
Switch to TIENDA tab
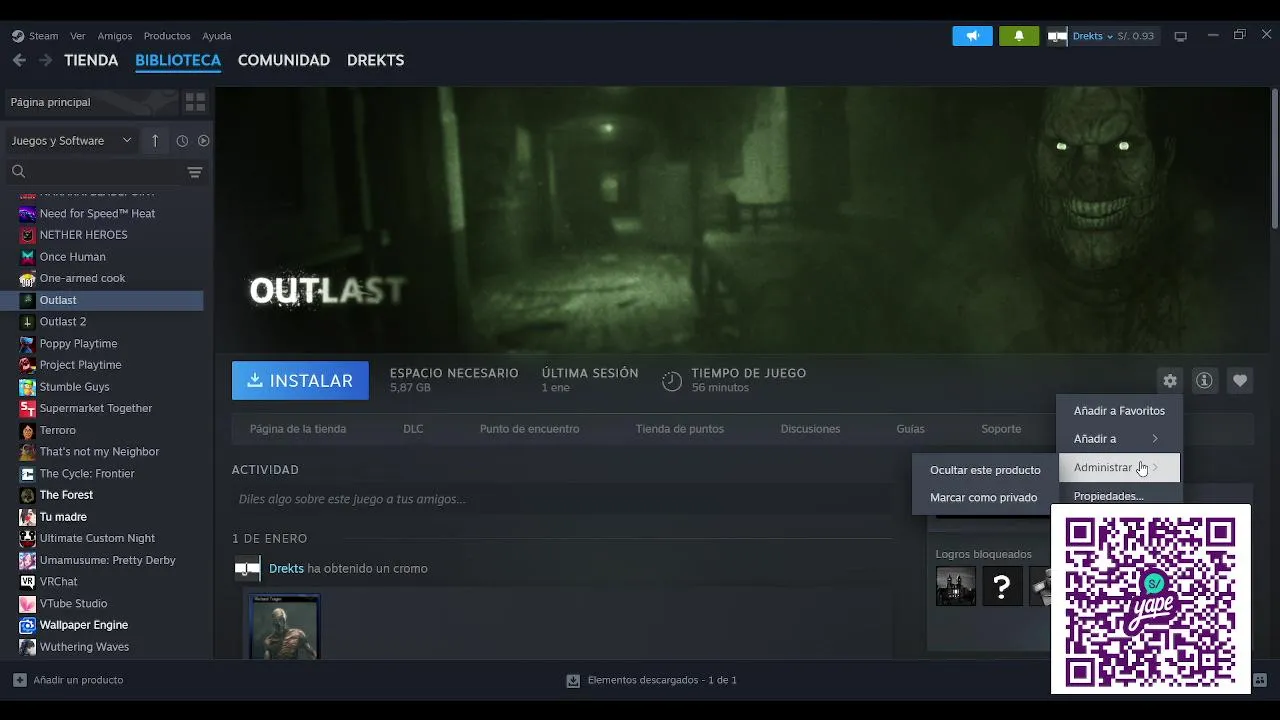click(x=91, y=60)
